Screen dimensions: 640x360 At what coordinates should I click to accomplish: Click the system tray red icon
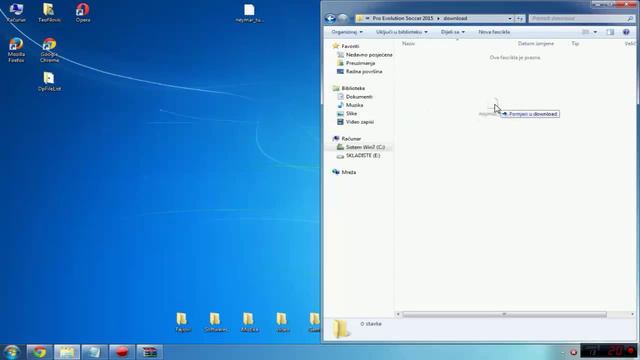click(x=573, y=352)
